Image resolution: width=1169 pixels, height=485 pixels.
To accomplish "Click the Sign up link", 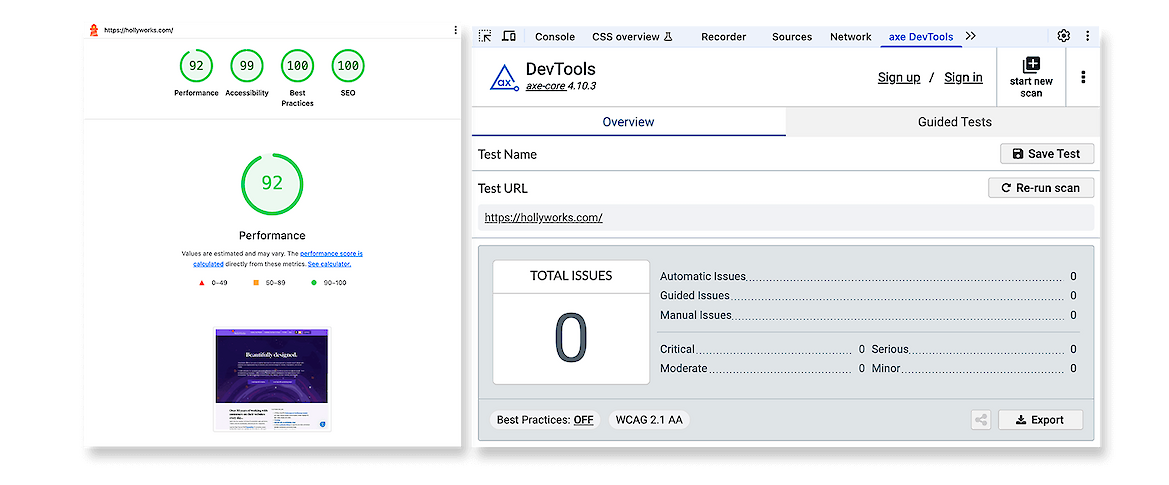I will pos(898,77).
